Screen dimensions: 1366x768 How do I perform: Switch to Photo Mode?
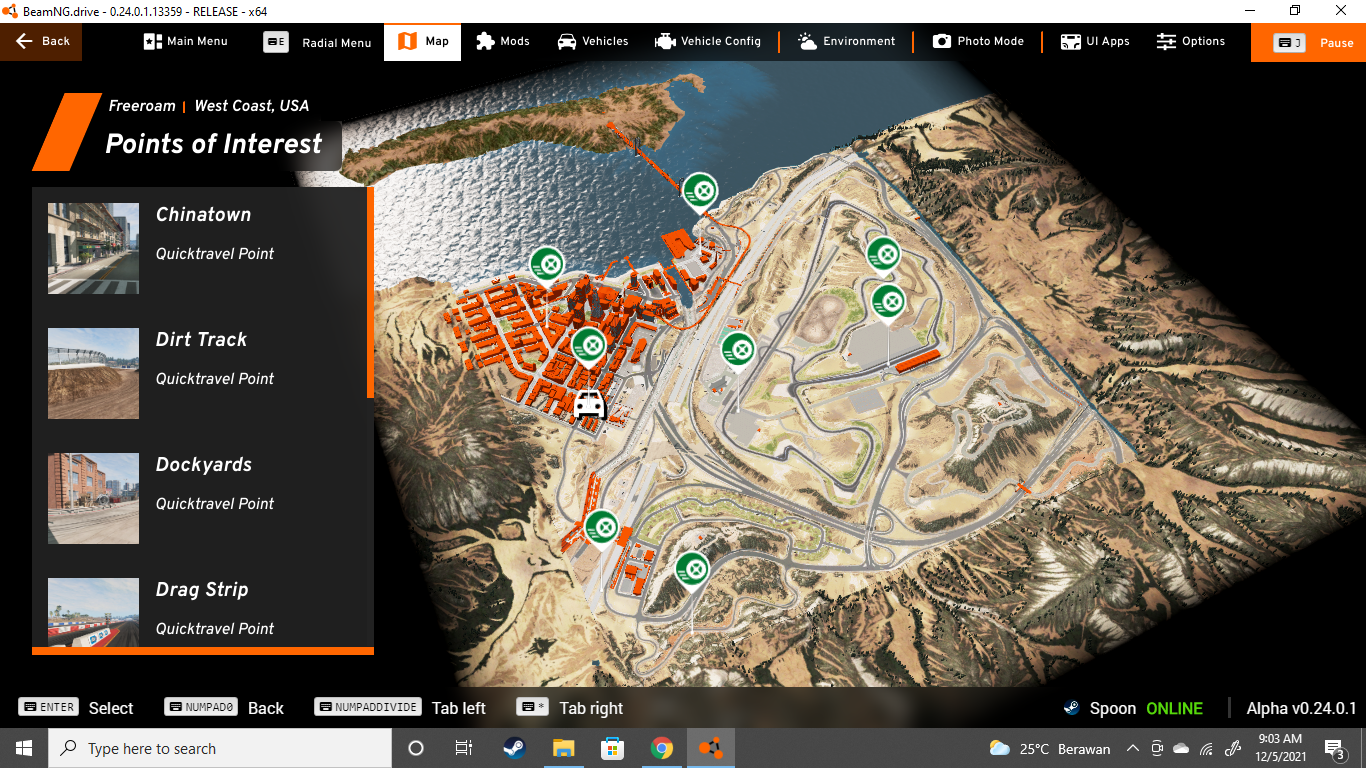(978, 41)
